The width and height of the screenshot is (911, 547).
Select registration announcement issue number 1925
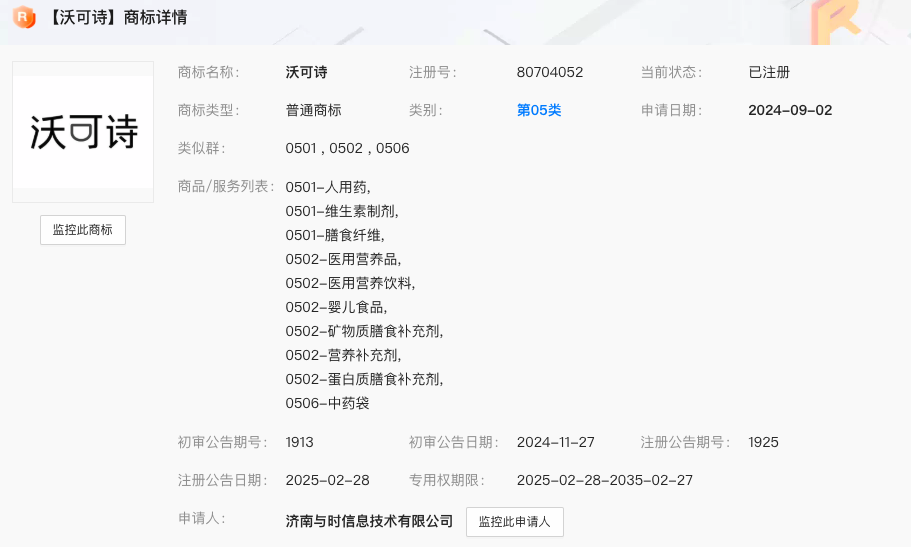[x=763, y=442]
